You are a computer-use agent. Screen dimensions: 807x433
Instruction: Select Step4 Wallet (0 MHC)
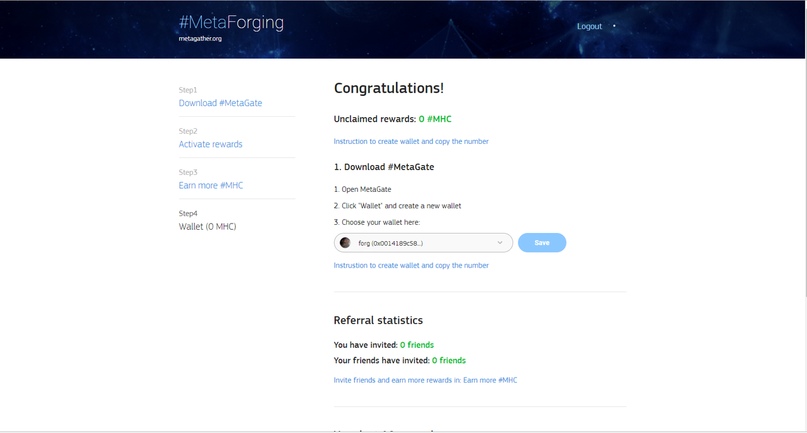(x=207, y=227)
